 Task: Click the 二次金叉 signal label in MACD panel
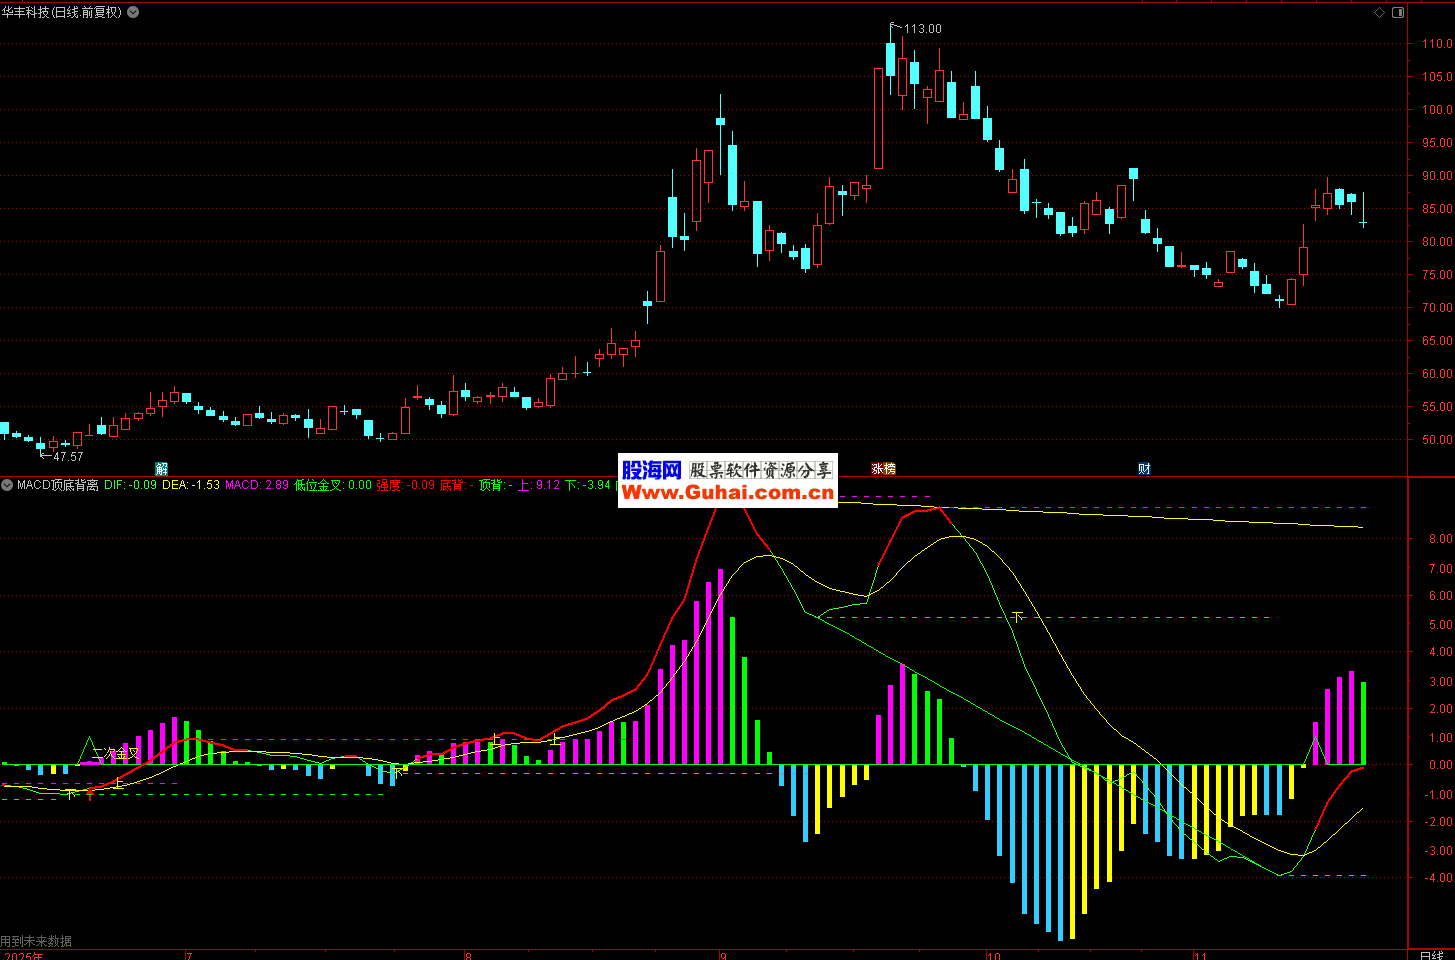pyautogui.click(x=114, y=753)
